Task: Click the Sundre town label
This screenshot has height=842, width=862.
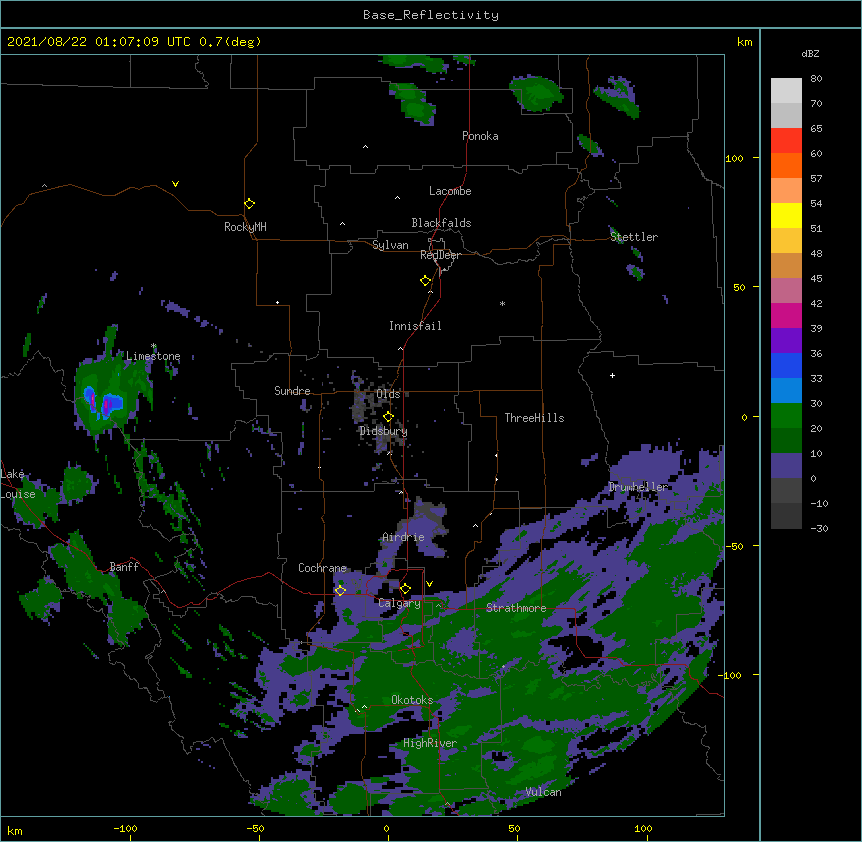Action: tap(292, 391)
